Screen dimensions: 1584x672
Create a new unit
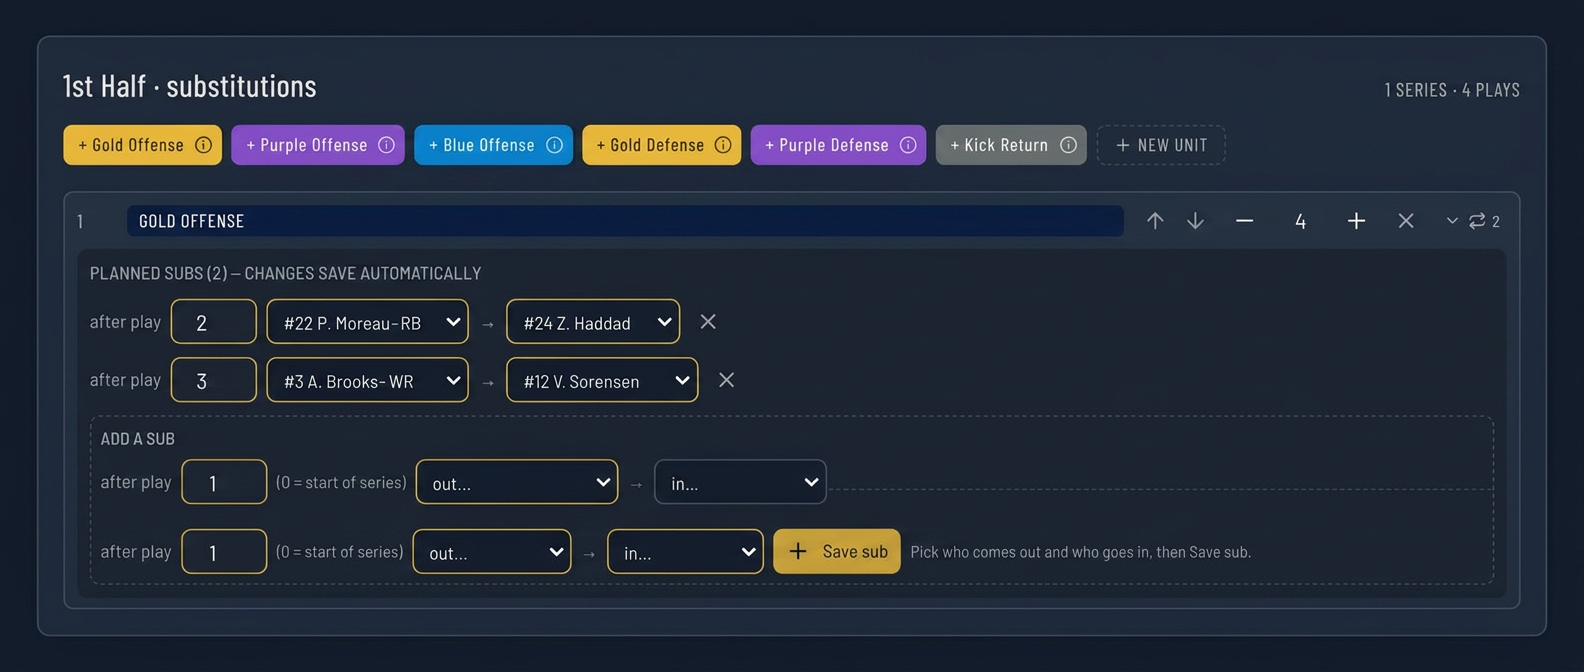pos(1161,145)
